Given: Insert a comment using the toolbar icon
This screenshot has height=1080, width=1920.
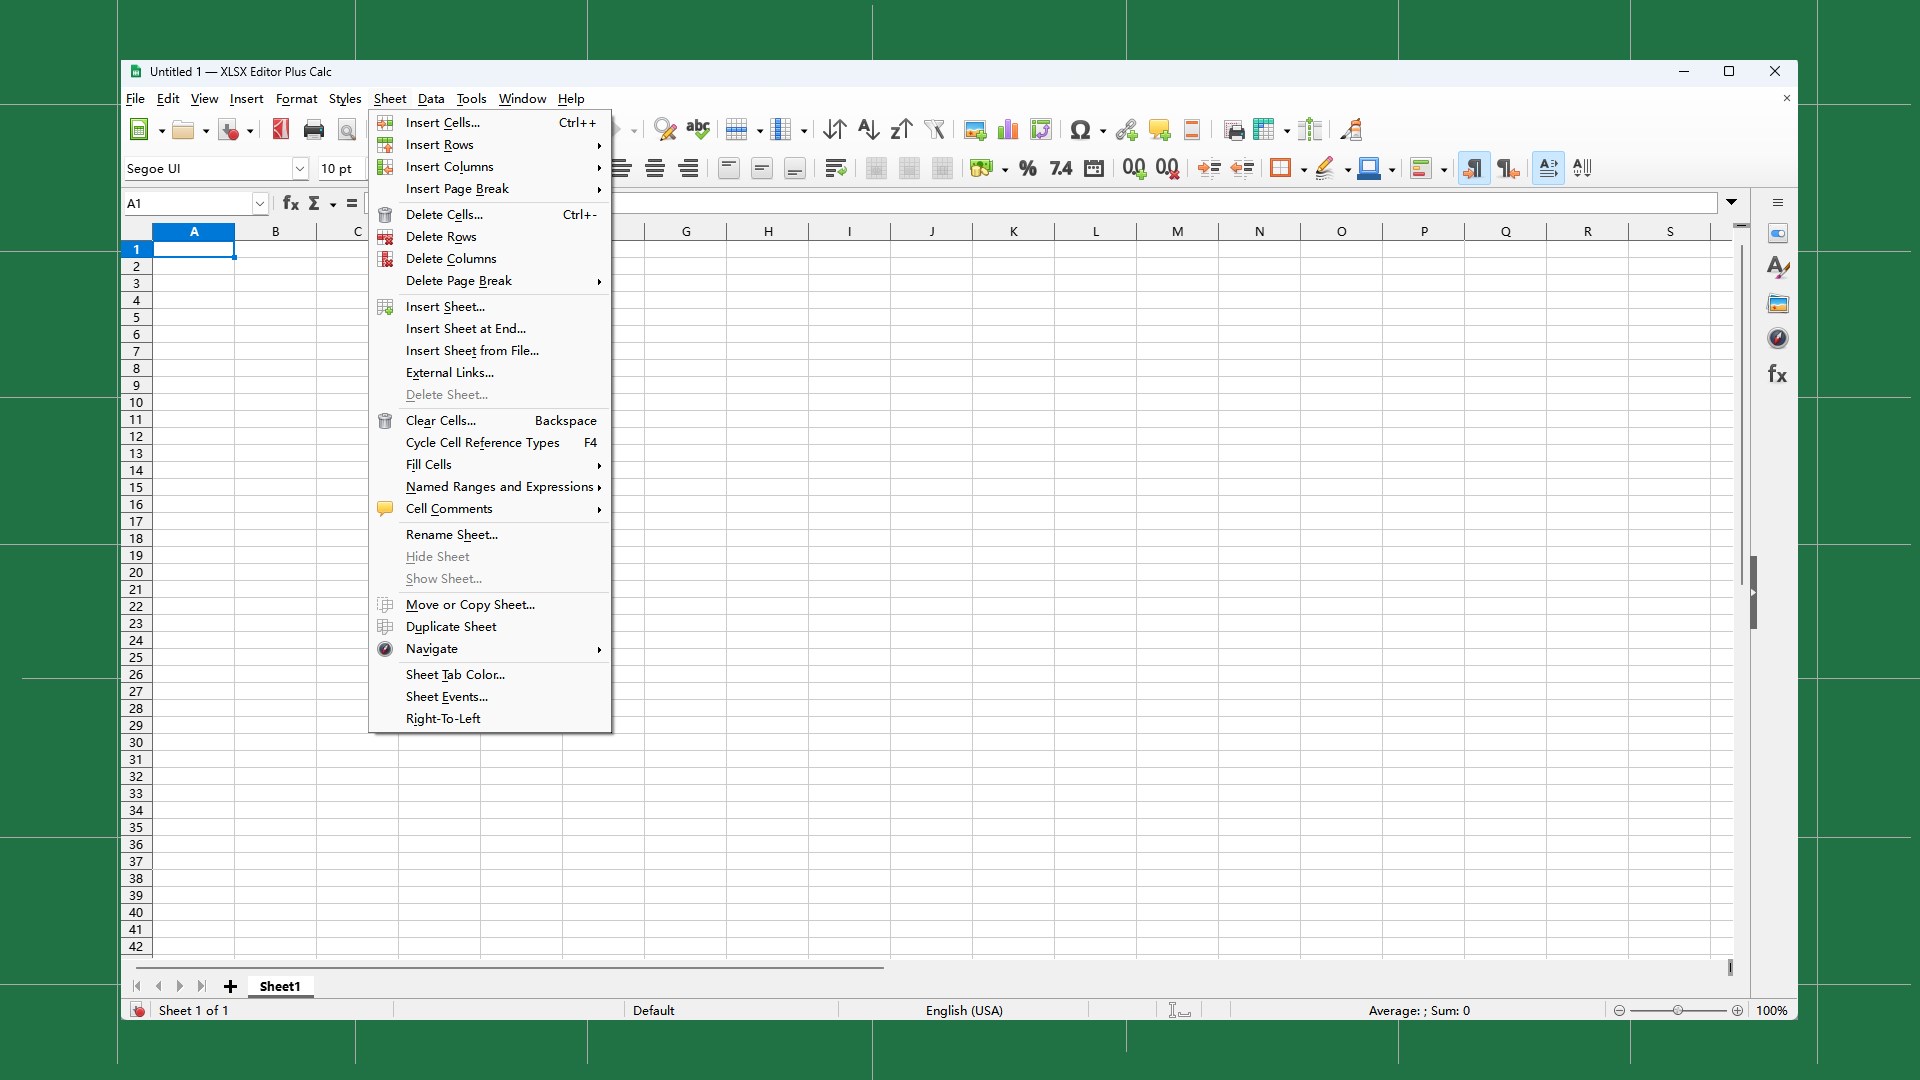Looking at the screenshot, I should point(1159,130).
